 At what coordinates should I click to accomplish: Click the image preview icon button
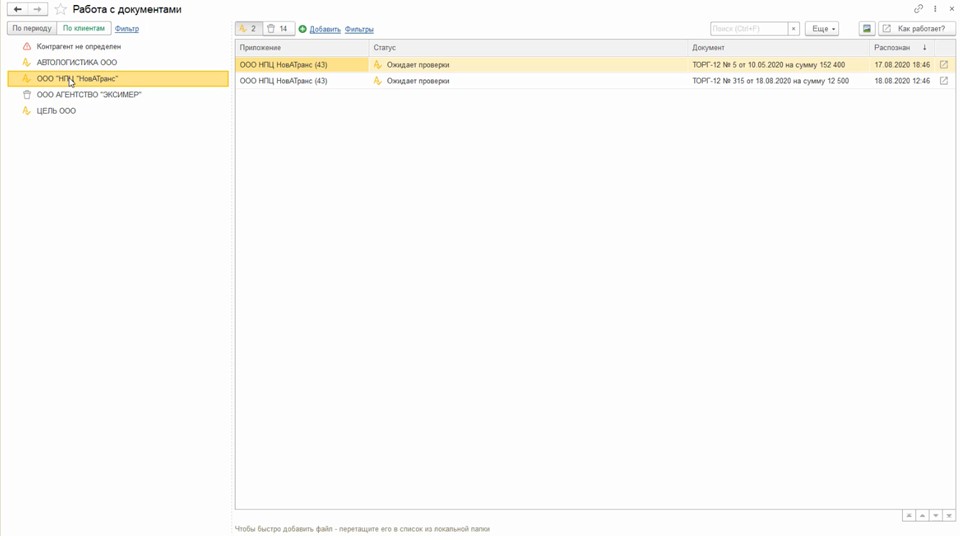[866, 29]
